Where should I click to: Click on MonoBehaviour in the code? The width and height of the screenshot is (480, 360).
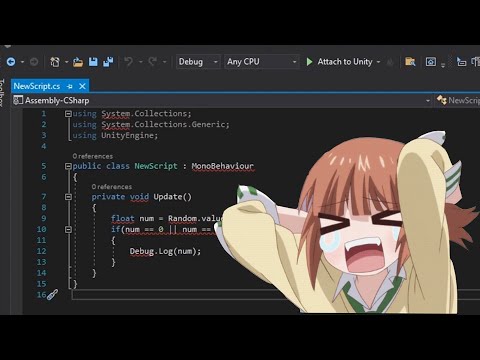coord(222,166)
